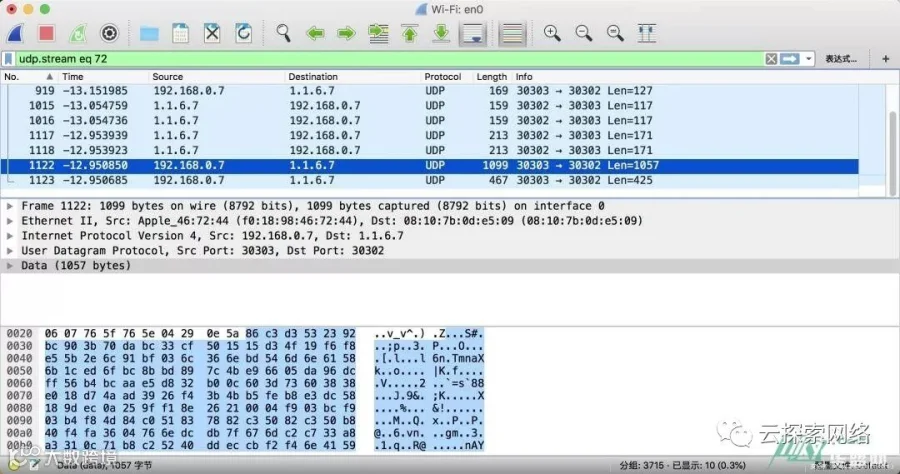The height and width of the screenshot is (474, 900).
Task: Go to specified packet icon
Action: 378,33
